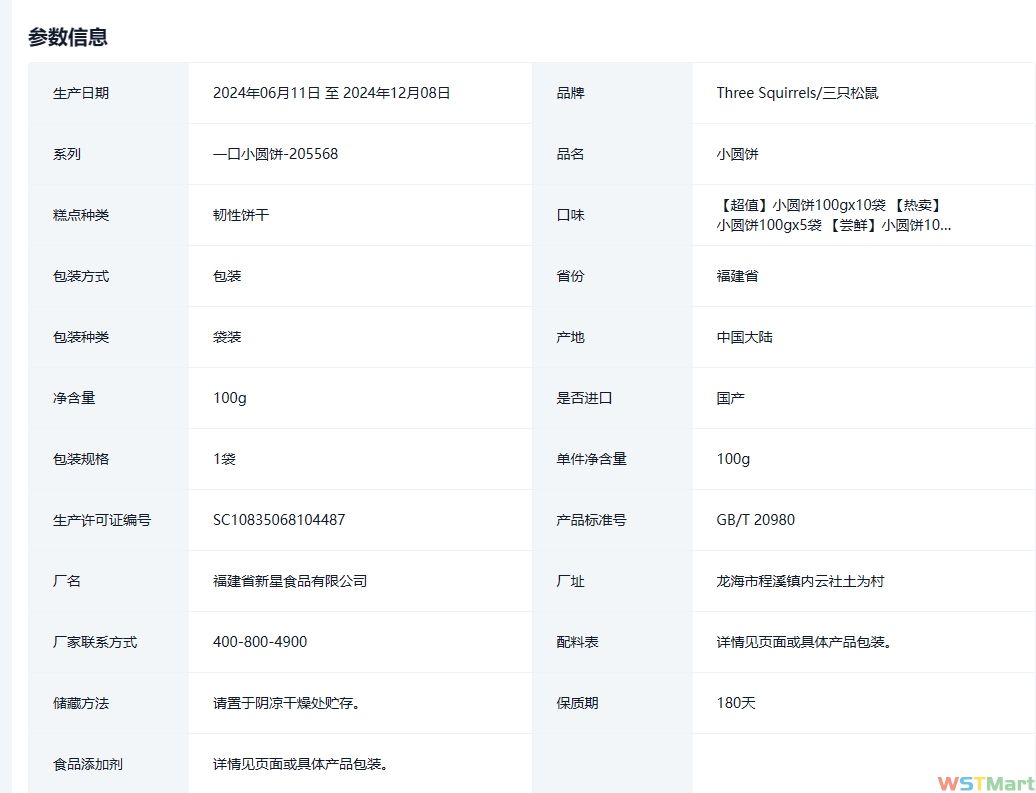
Task: Click manufacturer name 福建省新星食品有限公司
Action: click(290, 581)
